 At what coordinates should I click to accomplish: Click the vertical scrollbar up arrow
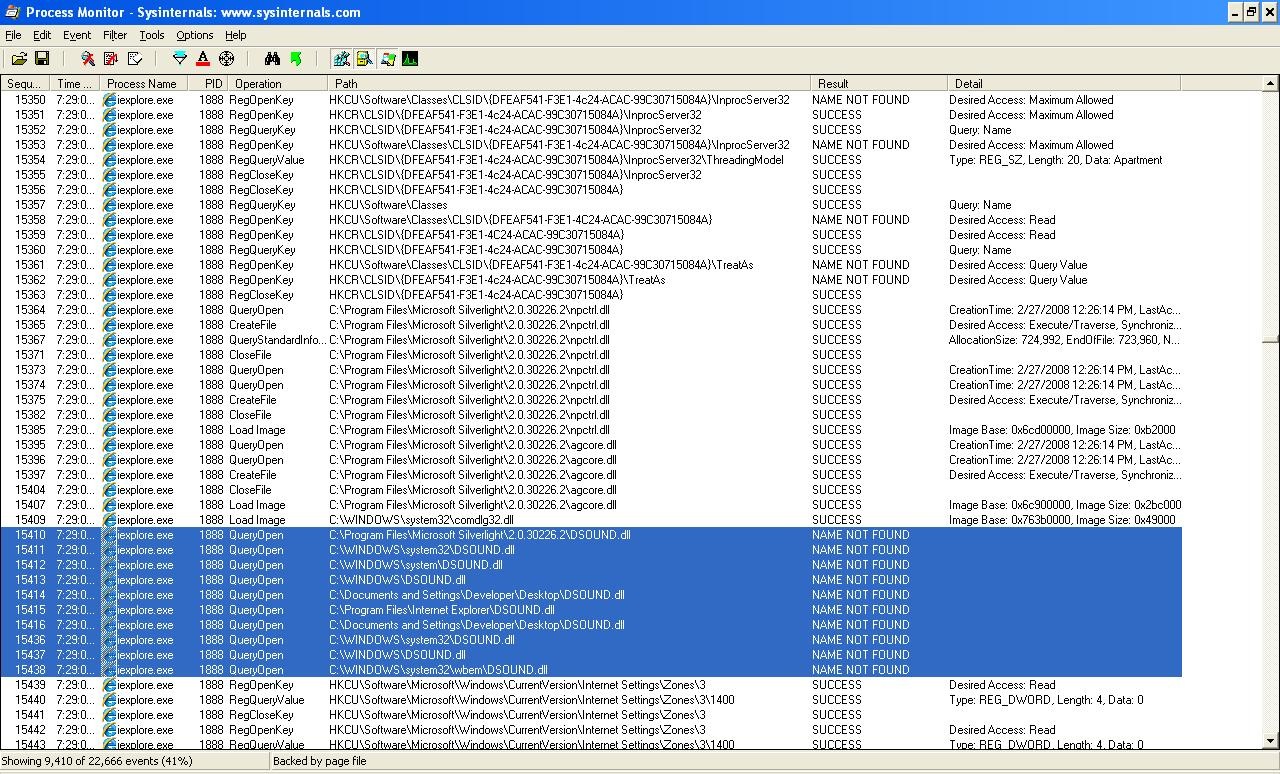click(1271, 84)
